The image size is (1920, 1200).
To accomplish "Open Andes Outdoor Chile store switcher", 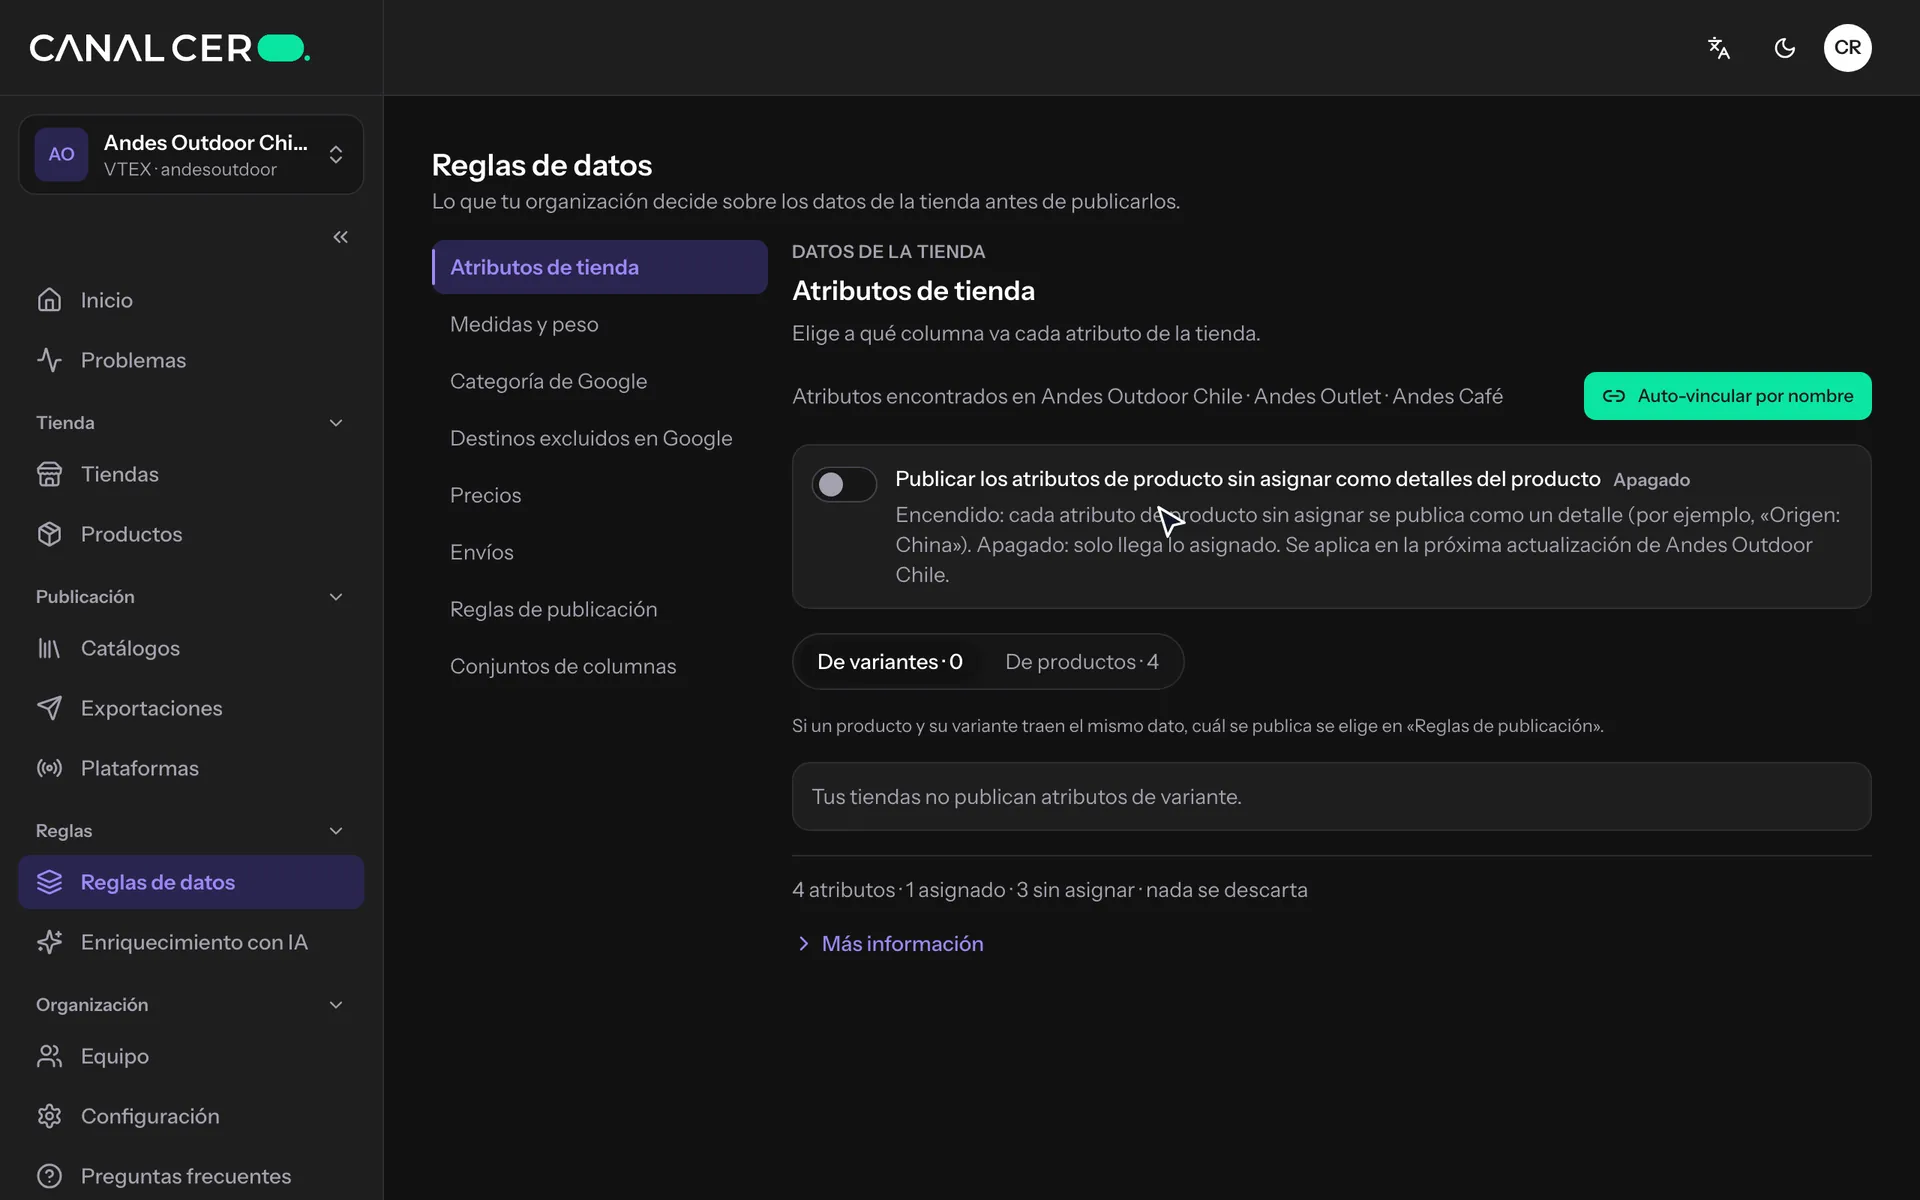I will coord(191,155).
